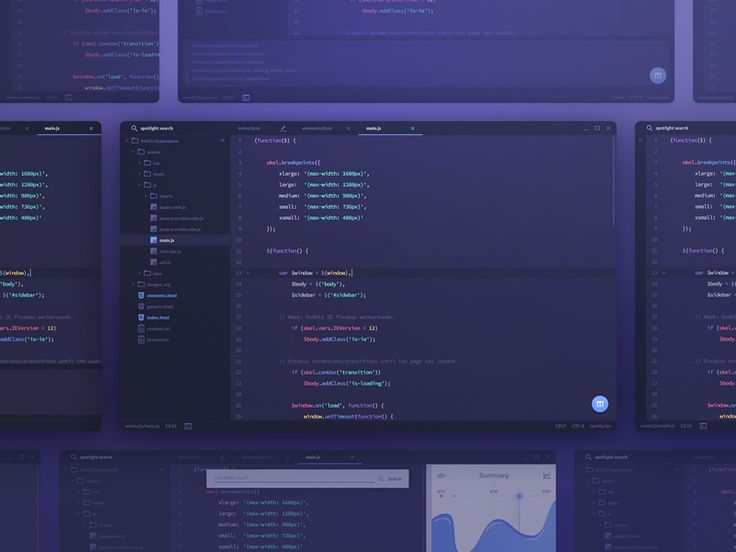Click line 1 '(function($) {' in center editor
736x552 pixels.
tap(275, 140)
